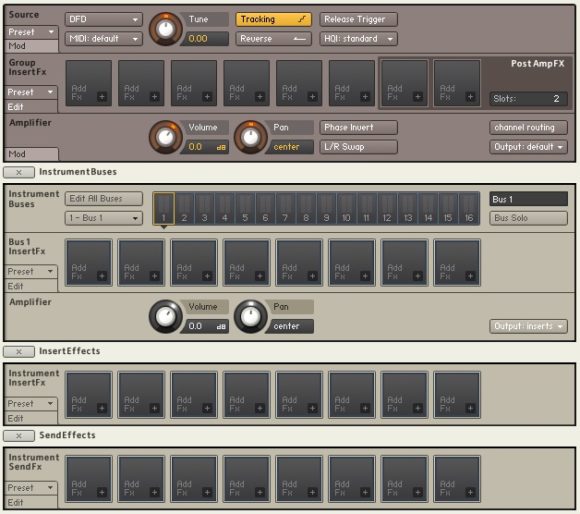The height and width of the screenshot is (514, 580).
Task: Click Edit under Group InsertFx
Action: click(x=31, y=107)
